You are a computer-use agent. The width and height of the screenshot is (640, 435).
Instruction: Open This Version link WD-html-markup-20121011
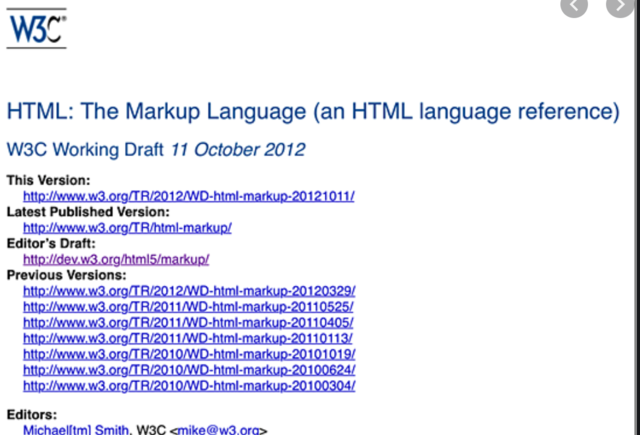pos(189,196)
